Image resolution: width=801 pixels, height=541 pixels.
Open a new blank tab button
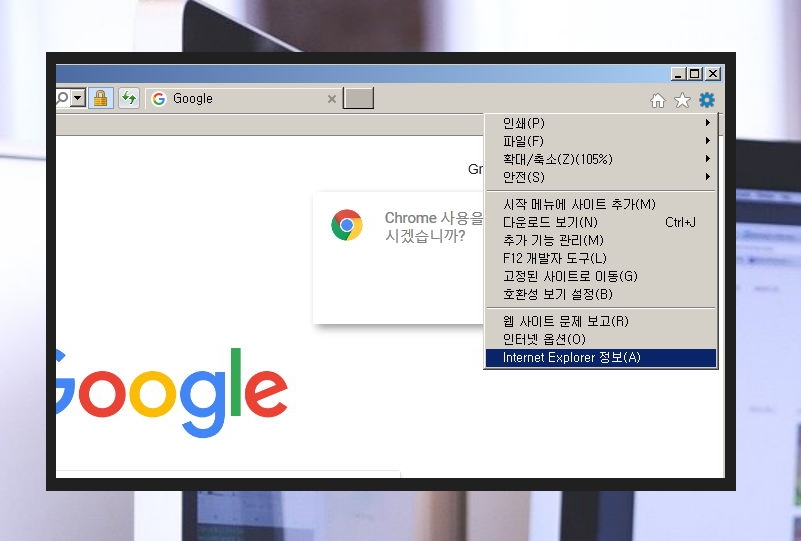(358, 98)
